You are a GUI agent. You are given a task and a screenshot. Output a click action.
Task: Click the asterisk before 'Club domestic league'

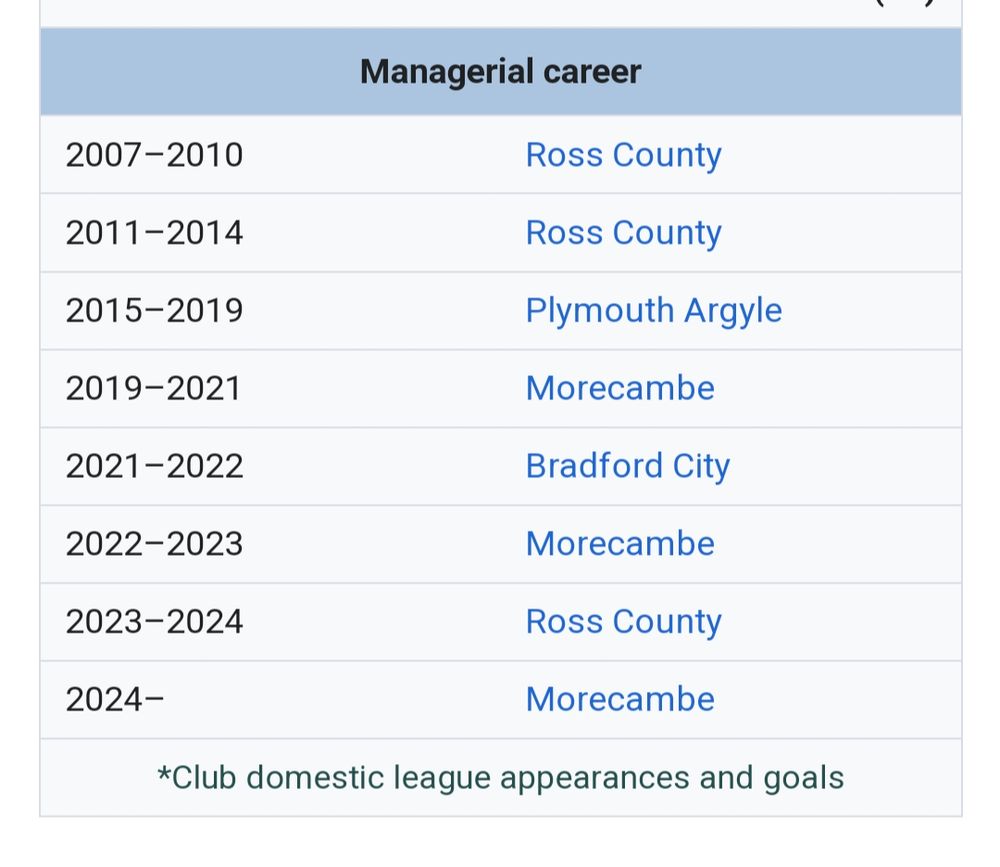click(163, 776)
